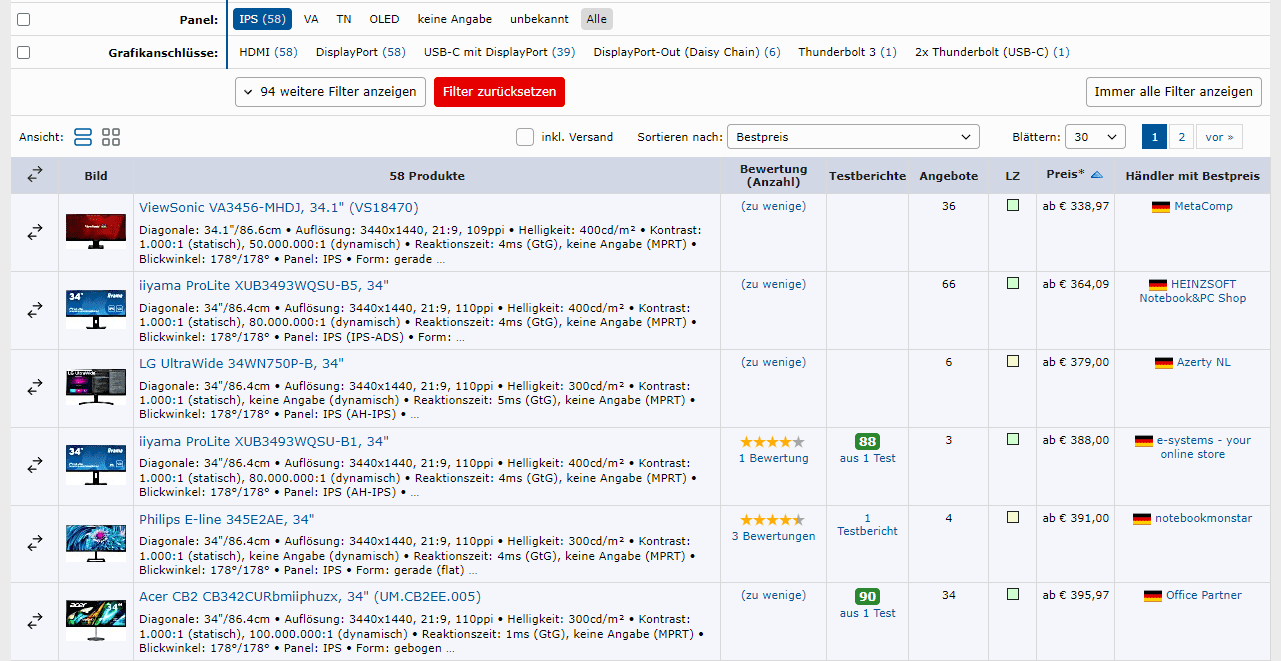The image size is (1281, 661).
Task: Toggle LZ box for Philips E-line 345E2AE
Action: (x=1013, y=517)
